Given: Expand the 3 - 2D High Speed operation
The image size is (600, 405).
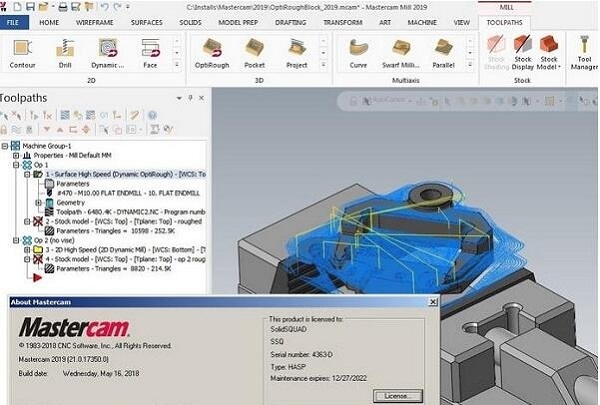Looking at the screenshot, I should [x=27, y=250].
